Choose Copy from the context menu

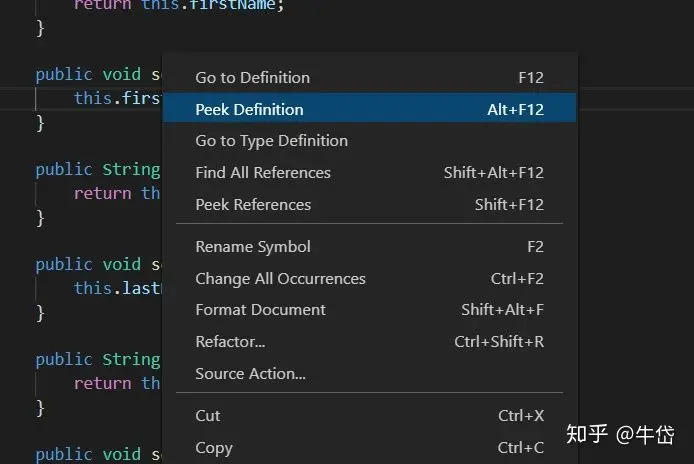click(214, 448)
